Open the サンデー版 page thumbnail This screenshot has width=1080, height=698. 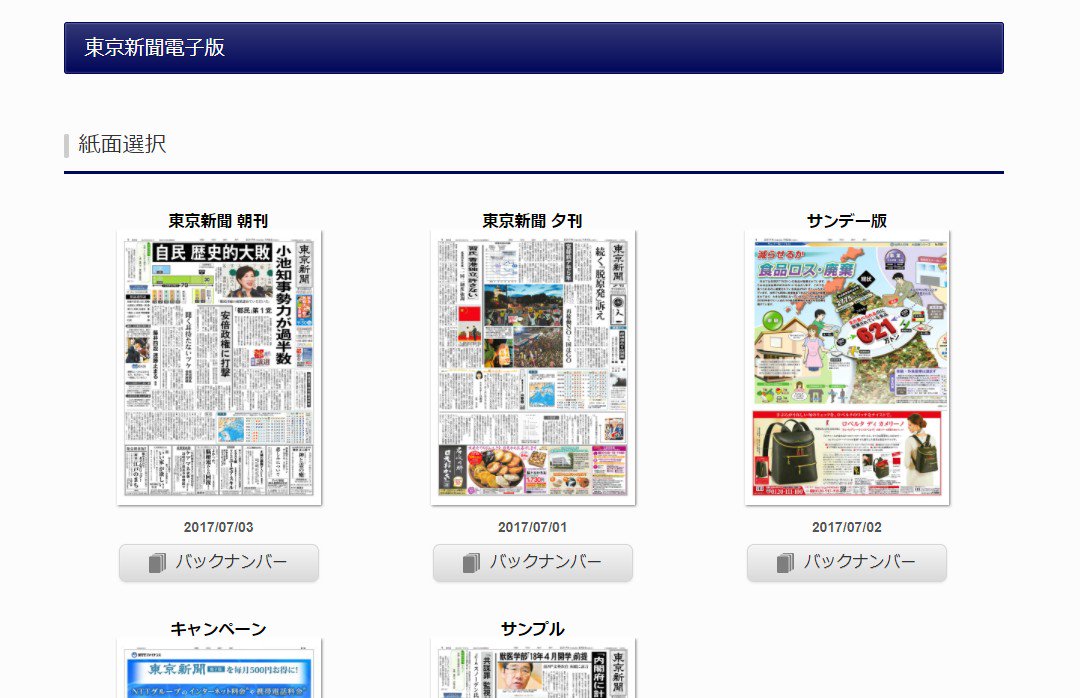847,367
